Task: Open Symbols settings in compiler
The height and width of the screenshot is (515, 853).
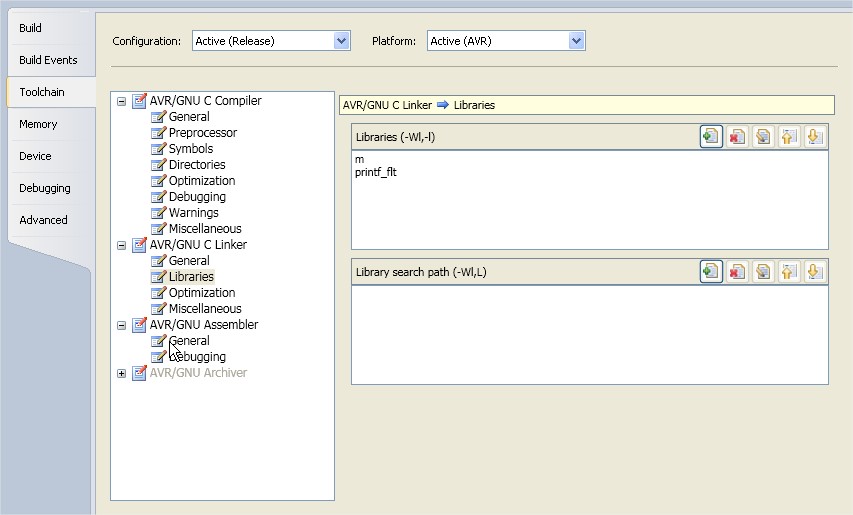Action: tap(190, 148)
